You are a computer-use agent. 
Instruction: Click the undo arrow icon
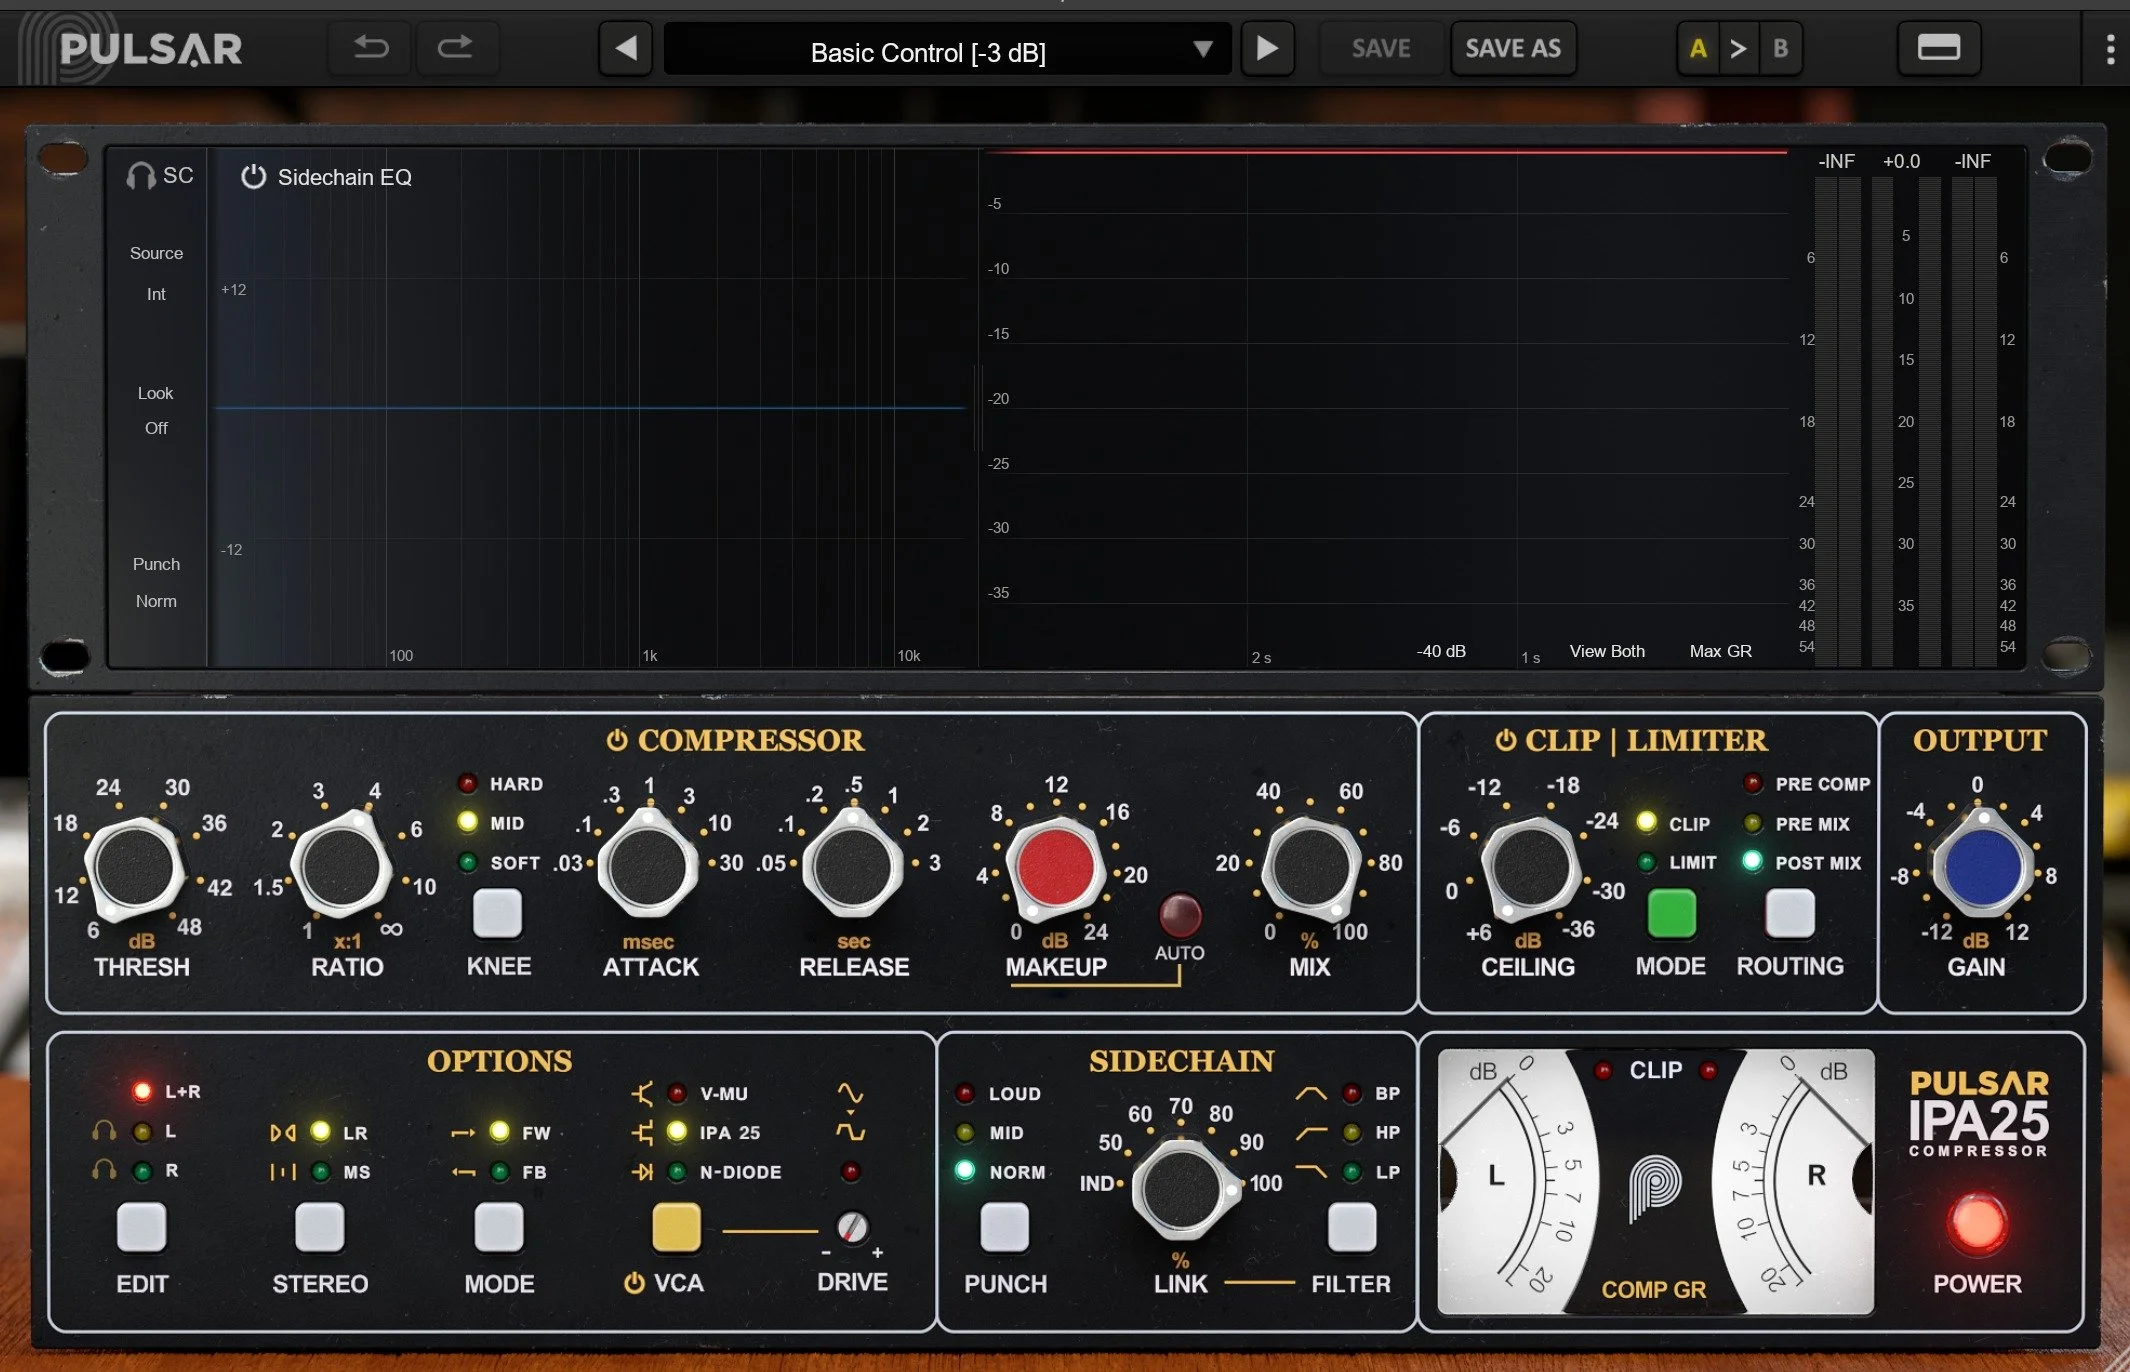click(x=371, y=47)
